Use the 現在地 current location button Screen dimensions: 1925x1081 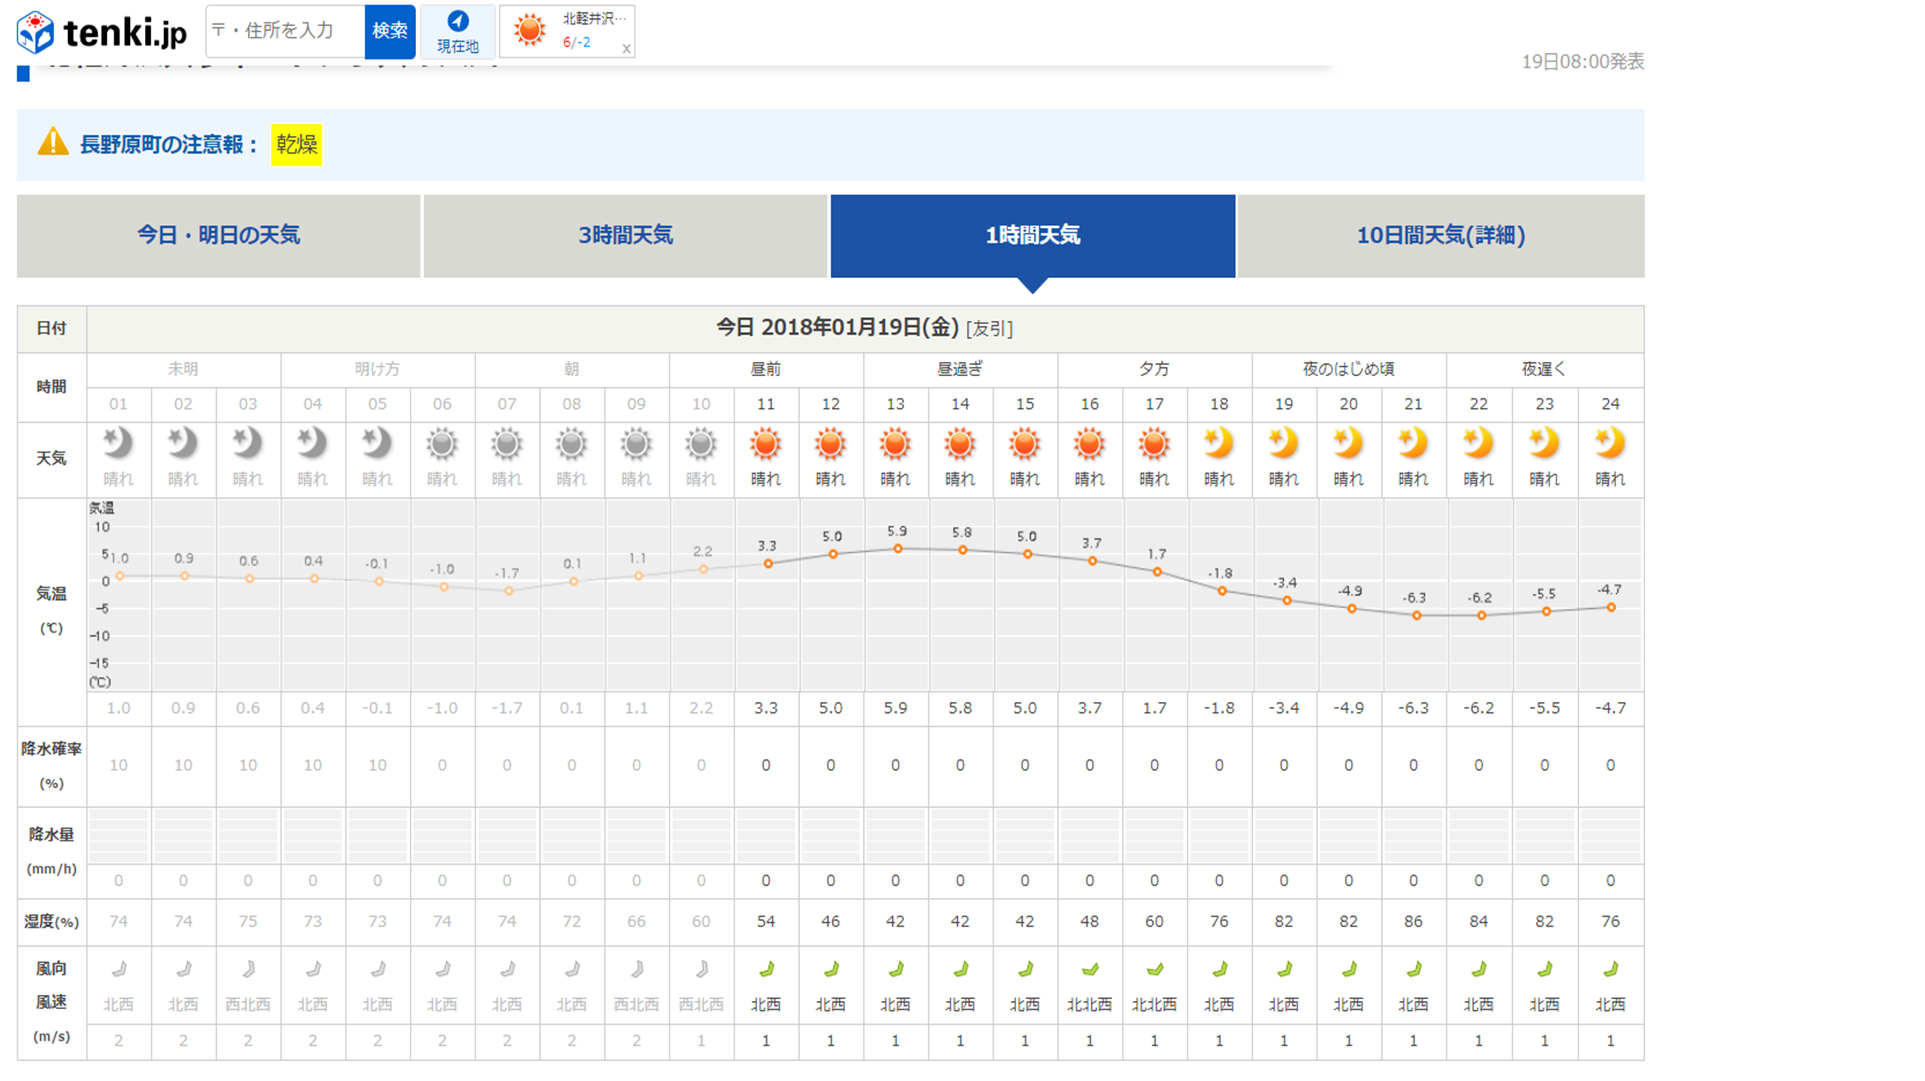pos(458,31)
